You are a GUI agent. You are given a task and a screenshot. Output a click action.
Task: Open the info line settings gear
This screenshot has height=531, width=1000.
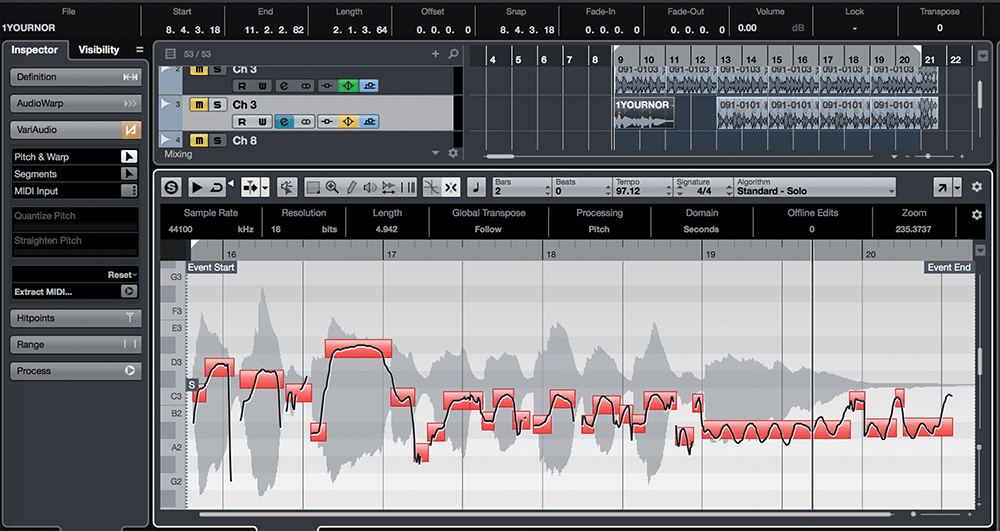coord(976,215)
